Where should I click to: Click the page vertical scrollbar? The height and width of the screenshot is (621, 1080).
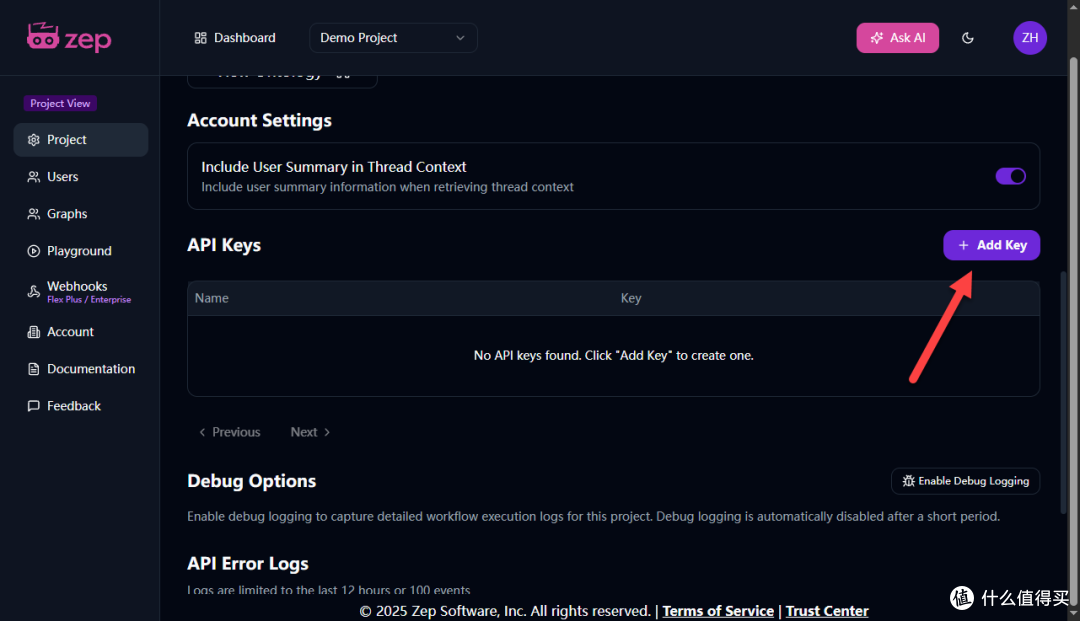click(x=1073, y=330)
